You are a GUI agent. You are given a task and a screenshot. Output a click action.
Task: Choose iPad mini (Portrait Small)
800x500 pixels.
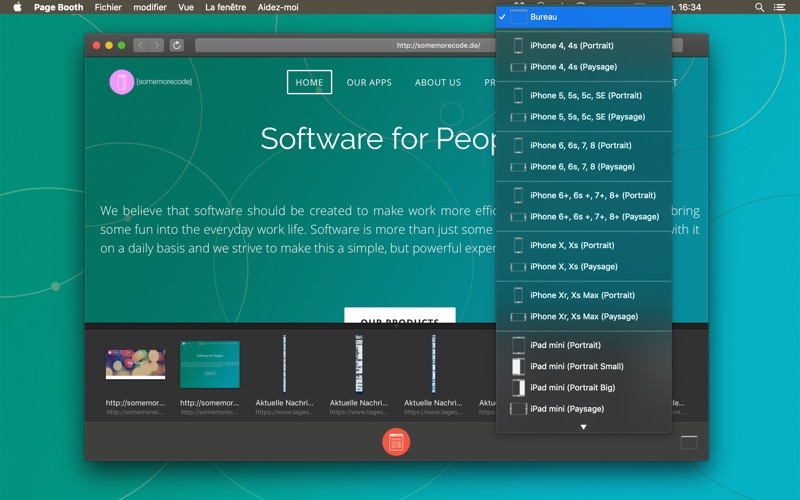[x=584, y=366]
